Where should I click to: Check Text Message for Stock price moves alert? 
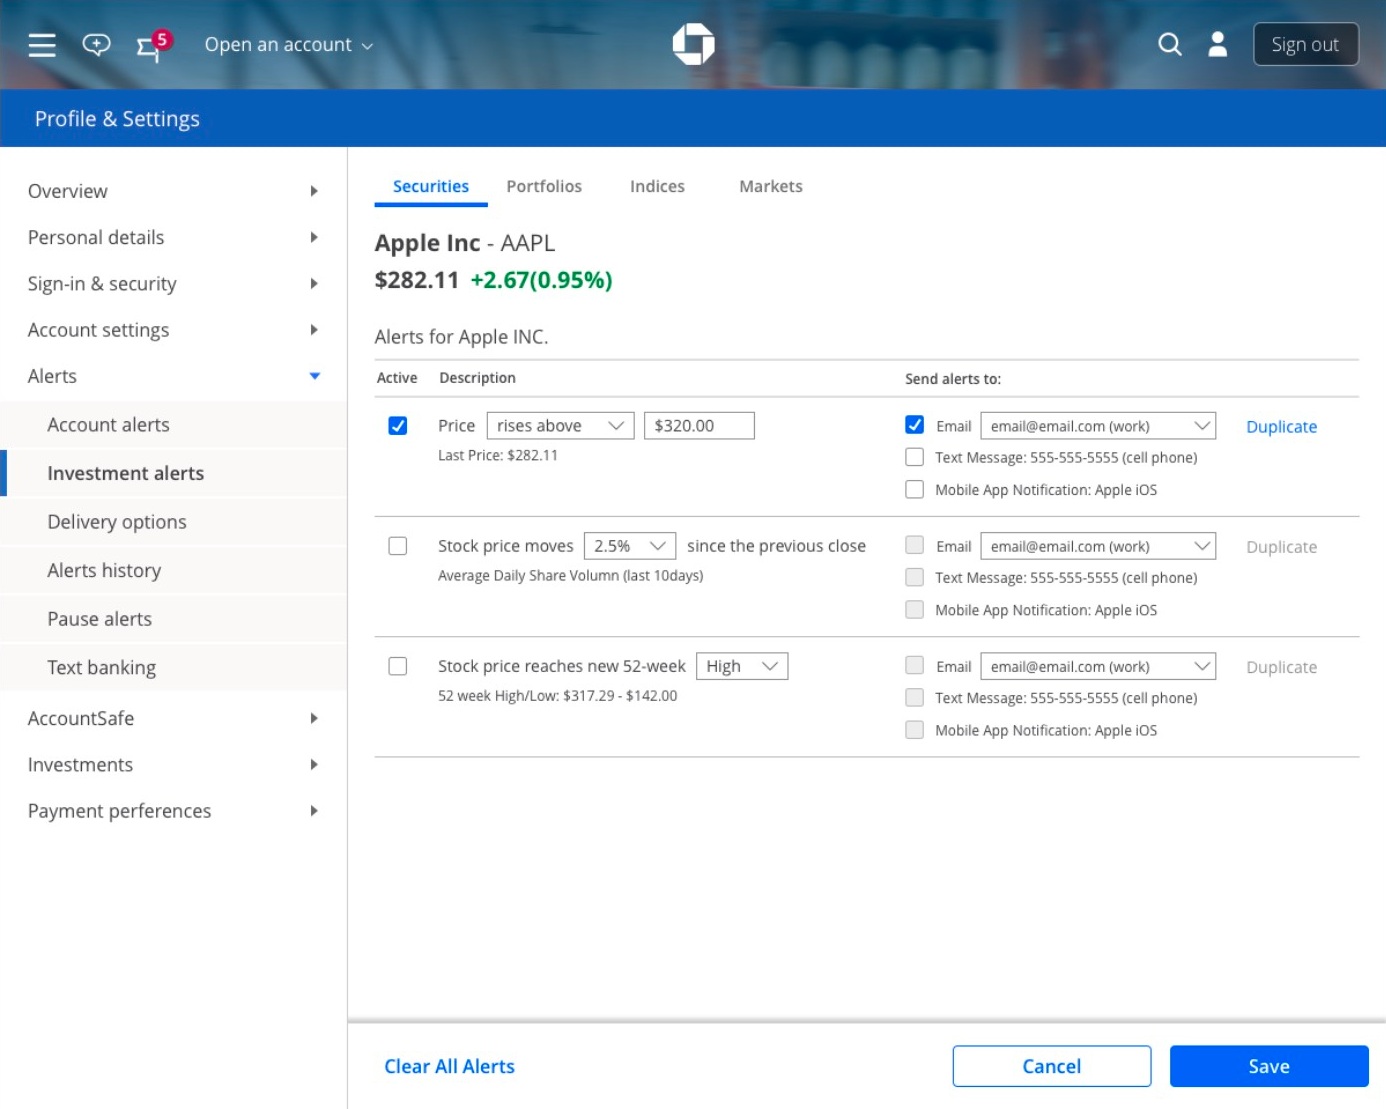tap(914, 577)
